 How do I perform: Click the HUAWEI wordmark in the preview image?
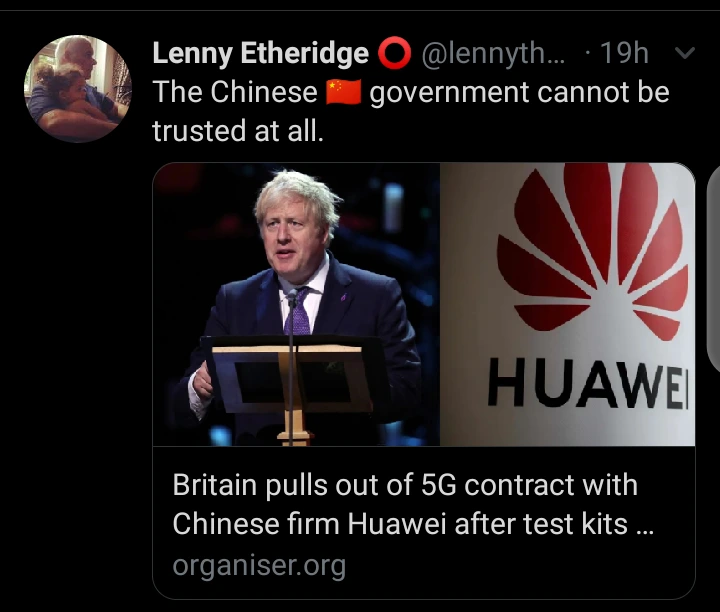[589, 384]
